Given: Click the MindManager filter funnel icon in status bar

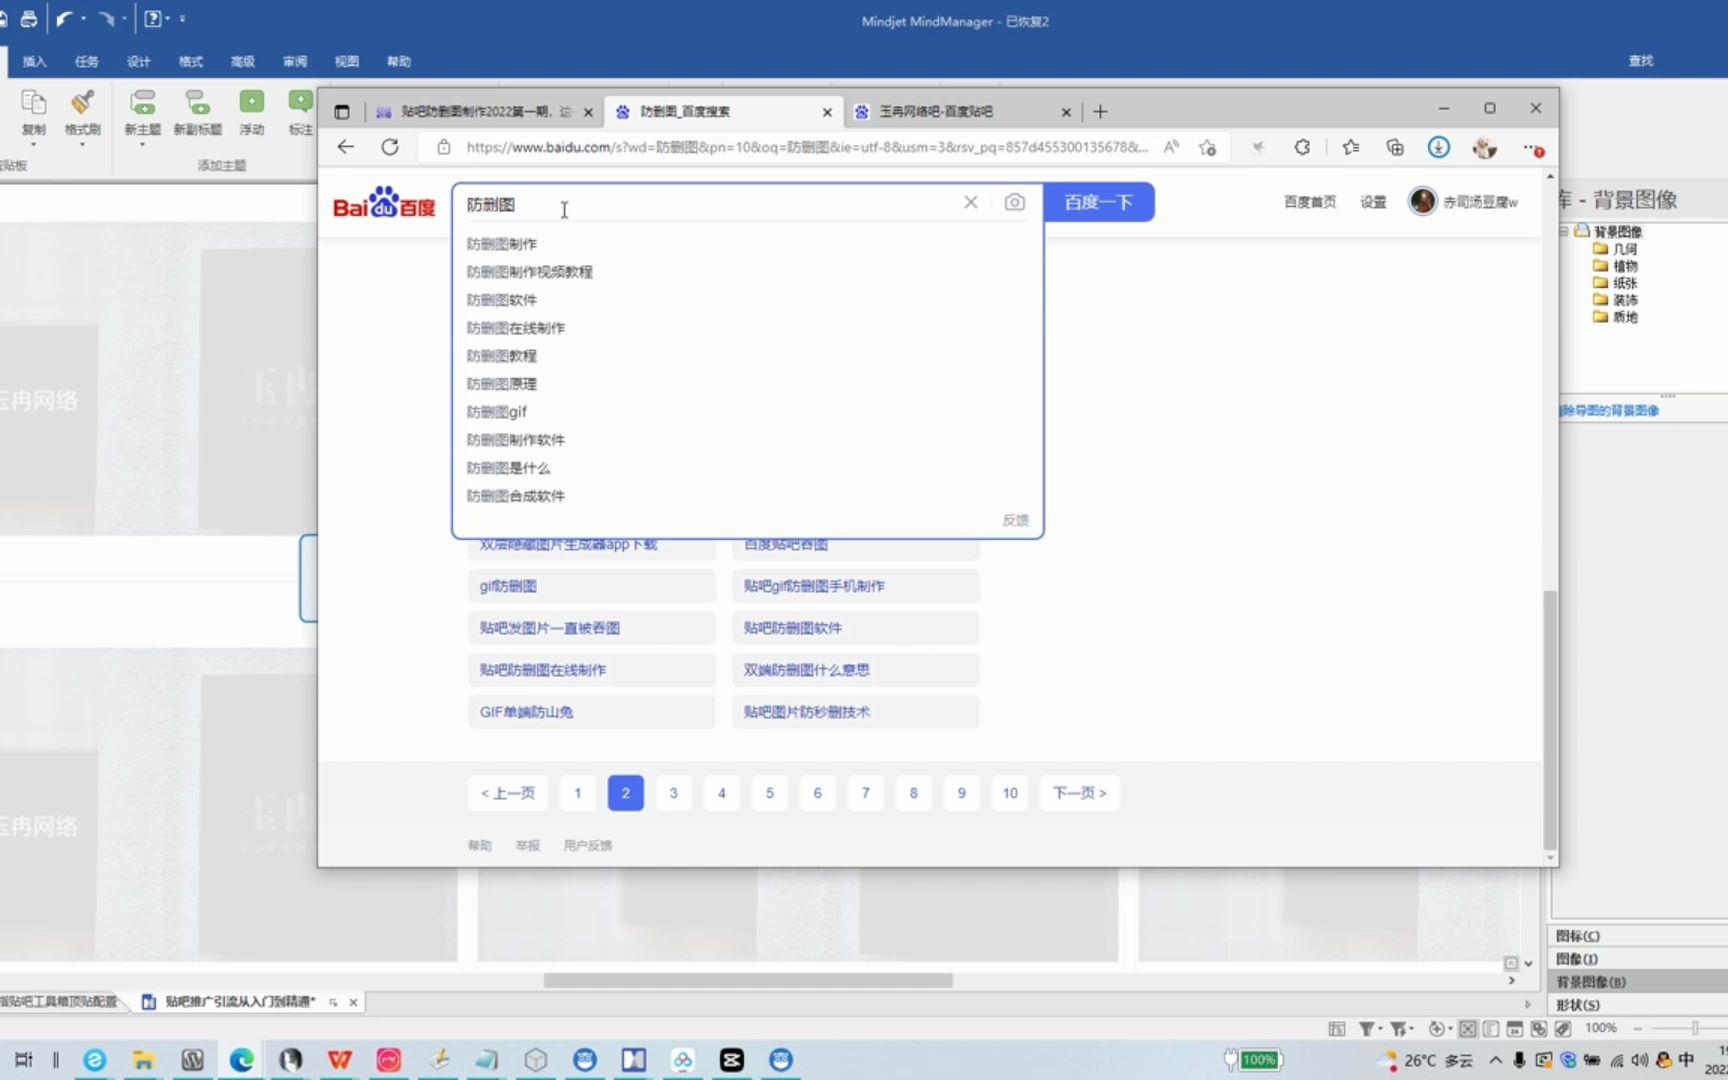Looking at the screenshot, I should point(1366,1028).
